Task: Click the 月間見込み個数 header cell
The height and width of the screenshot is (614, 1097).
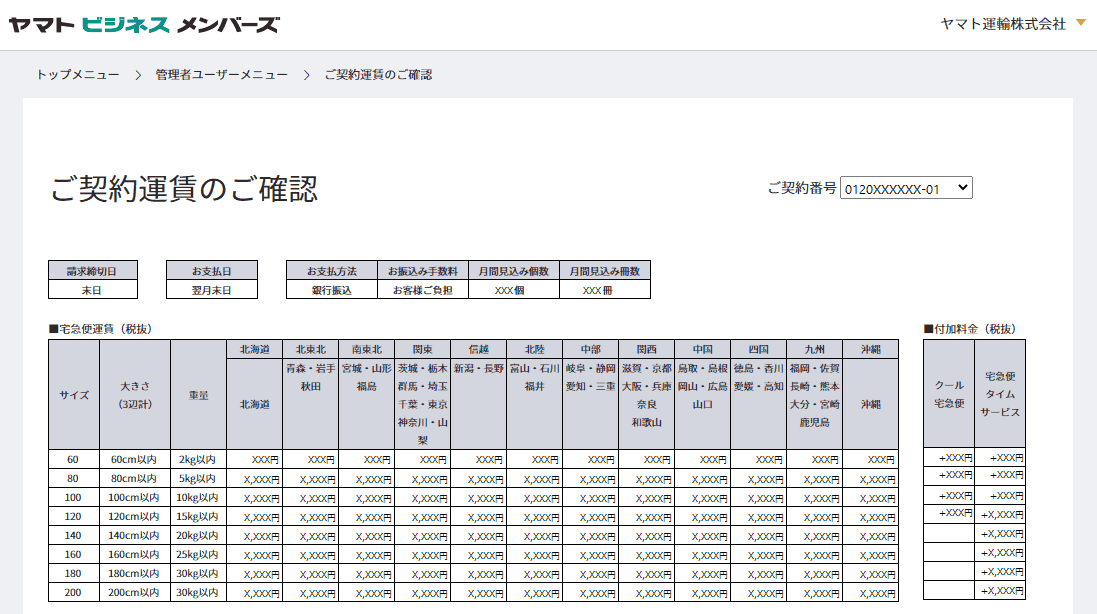Action: [x=512, y=270]
